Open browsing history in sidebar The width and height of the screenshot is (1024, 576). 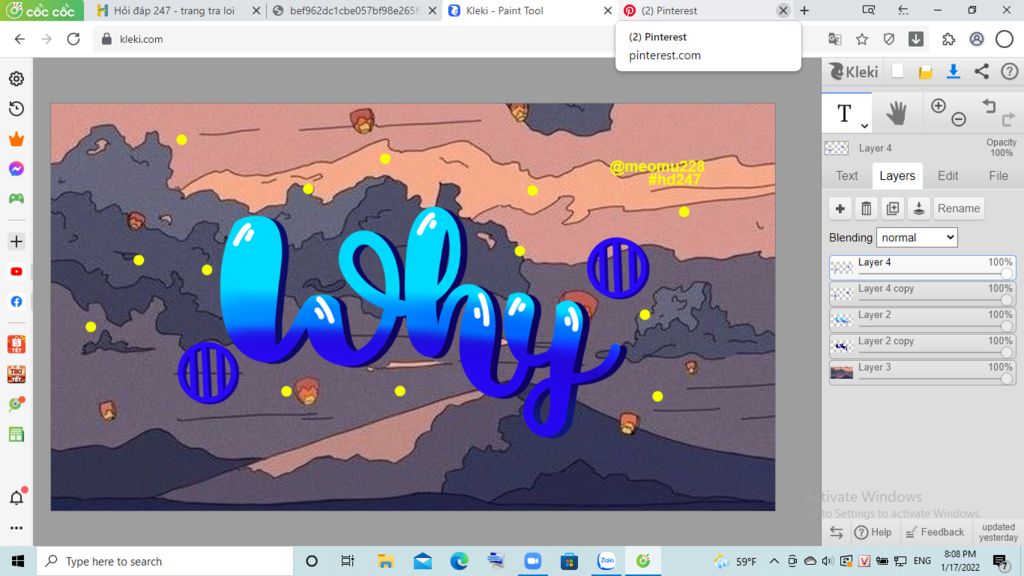pos(16,108)
